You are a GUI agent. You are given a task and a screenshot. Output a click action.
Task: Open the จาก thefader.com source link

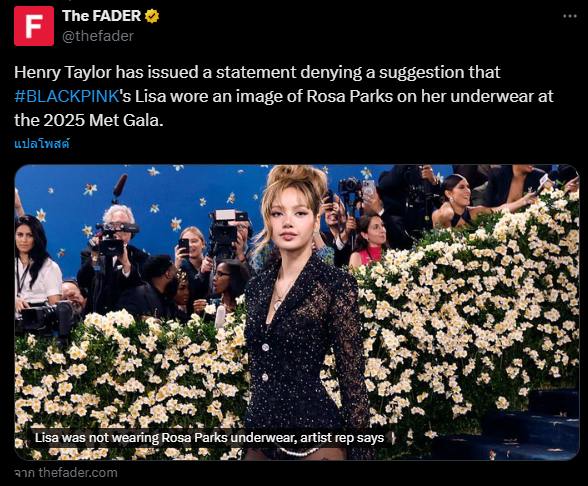(x=66, y=472)
